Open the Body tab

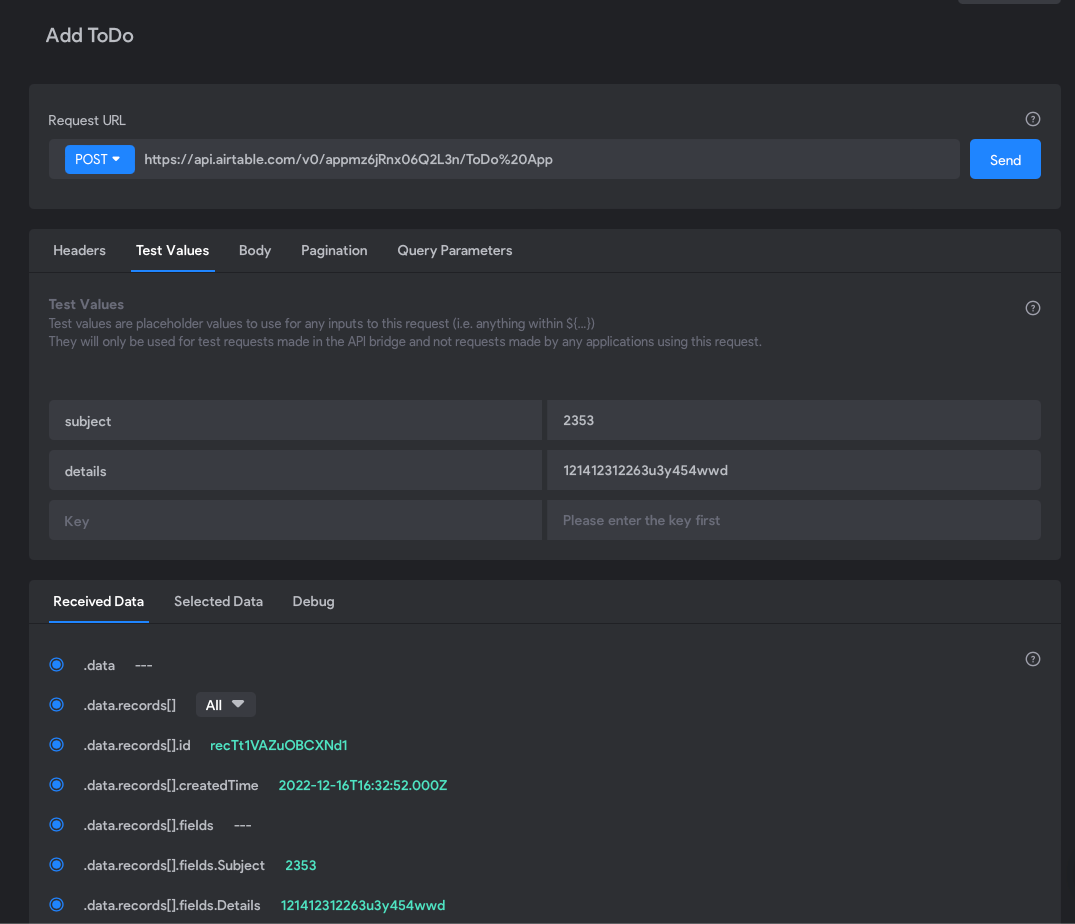pos(255,251)
